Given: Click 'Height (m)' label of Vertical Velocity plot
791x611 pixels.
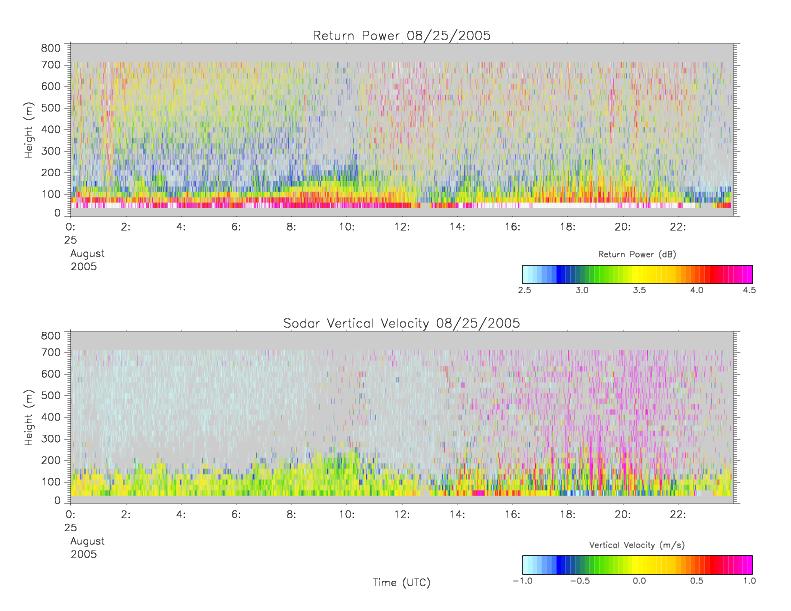Looking at the screenshot, I should (29, 418).
